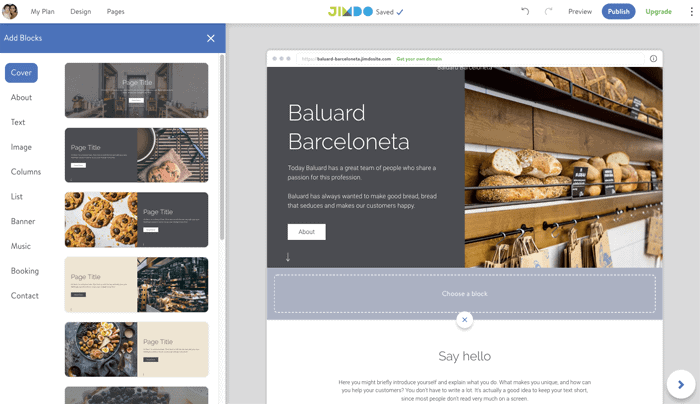Image resolution: width=700 pixels, height=404 pixels.
Task: Click the About button in cover
Action: click(x=307, y=232)
